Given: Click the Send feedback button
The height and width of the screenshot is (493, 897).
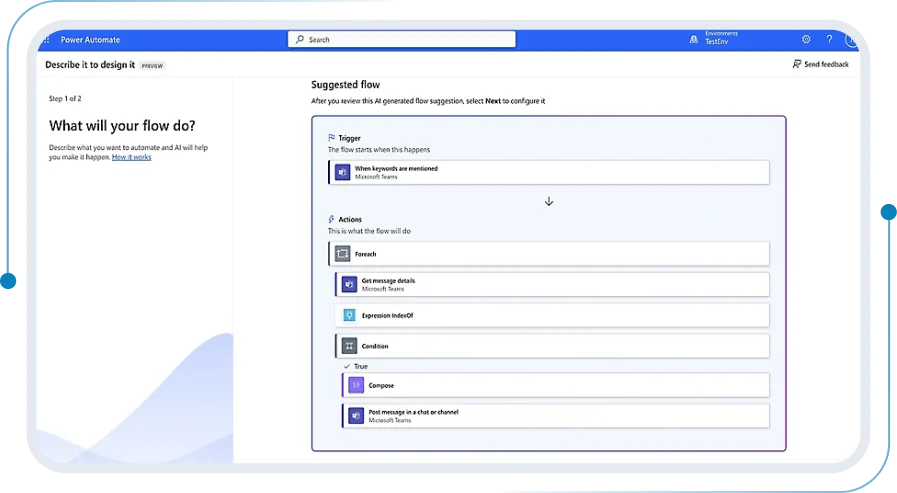Looking at the screenshot, I should [820, 64].
